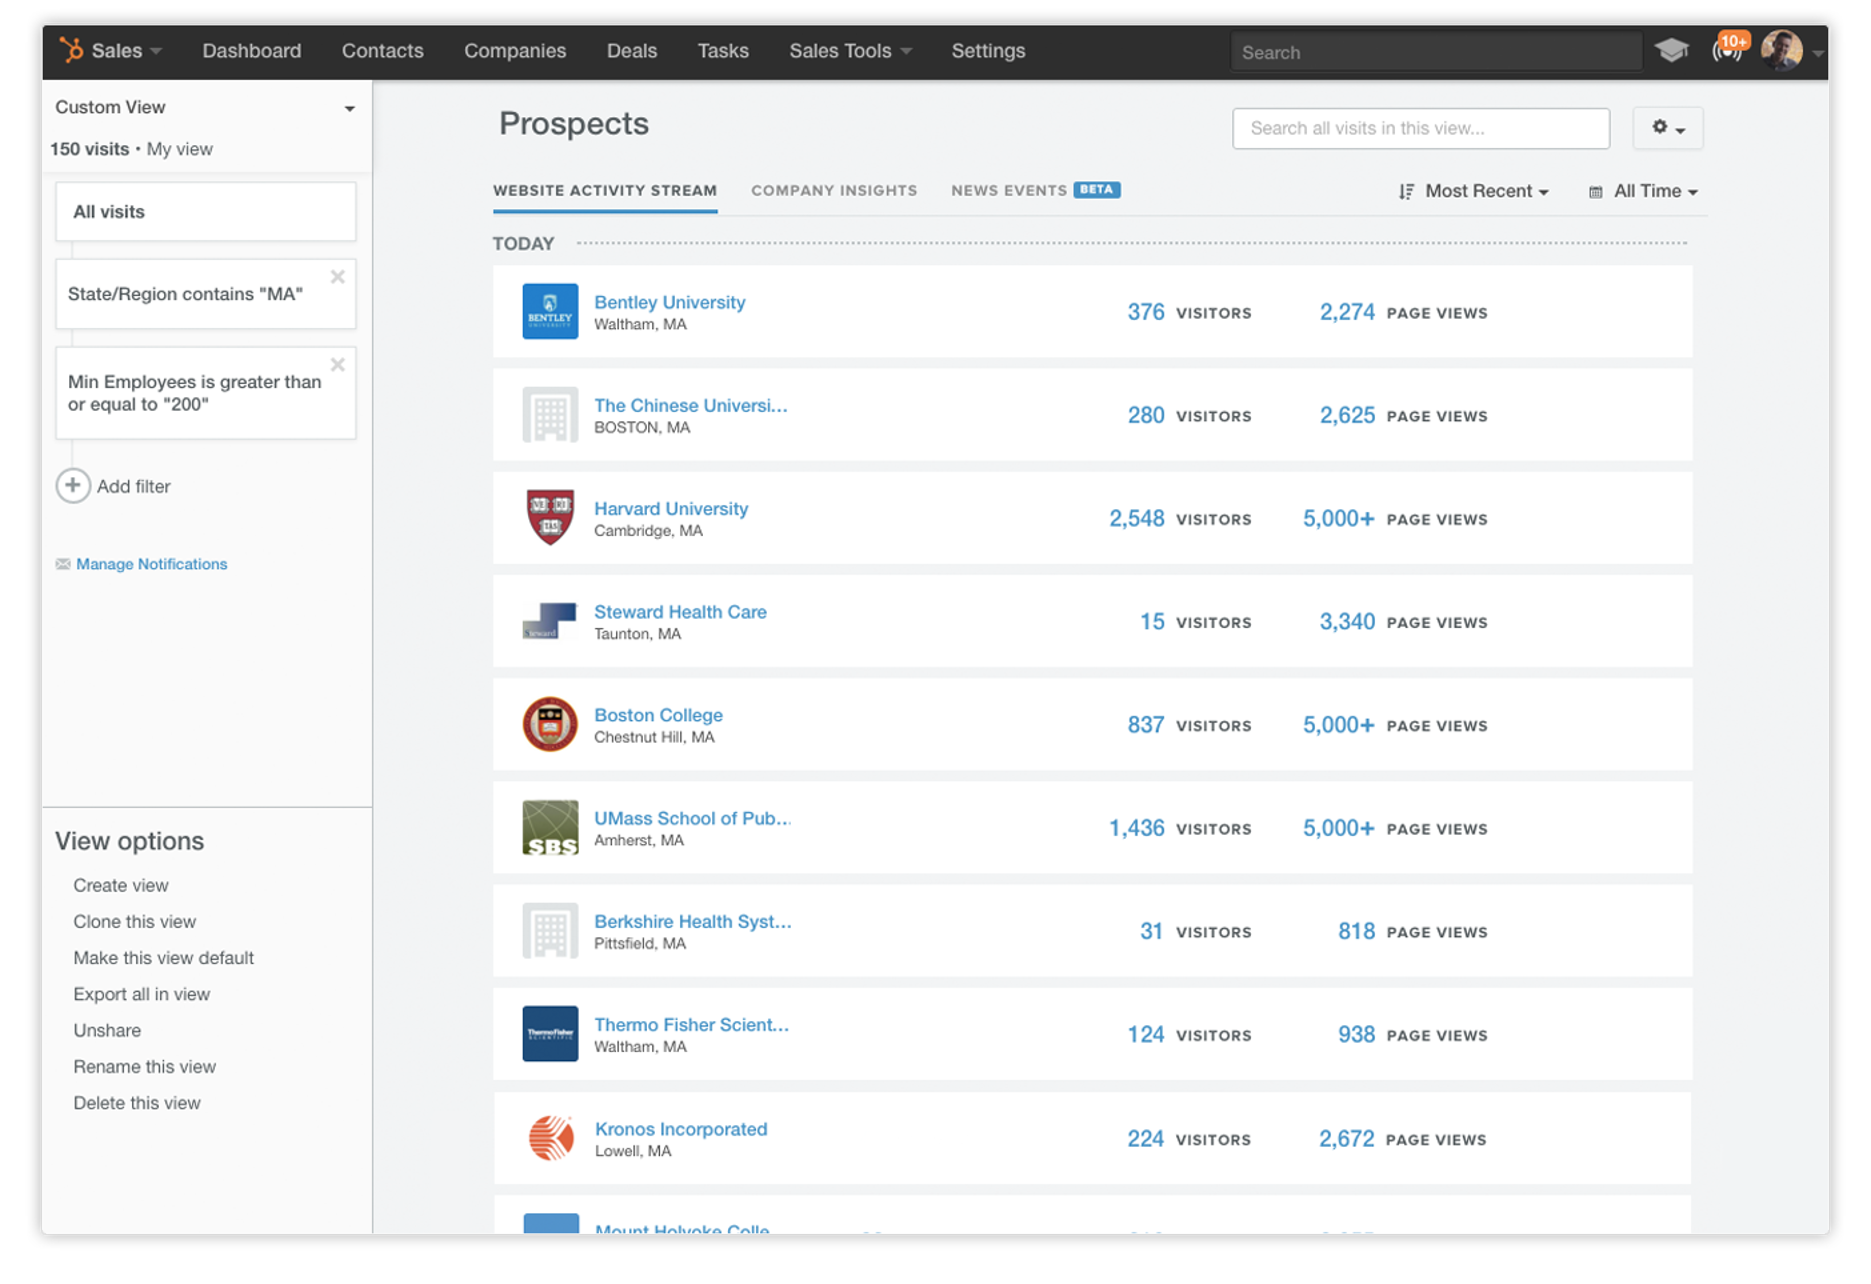Click the 150 visits count text
The image size is (1871, 1284).
tap(89, 149)
